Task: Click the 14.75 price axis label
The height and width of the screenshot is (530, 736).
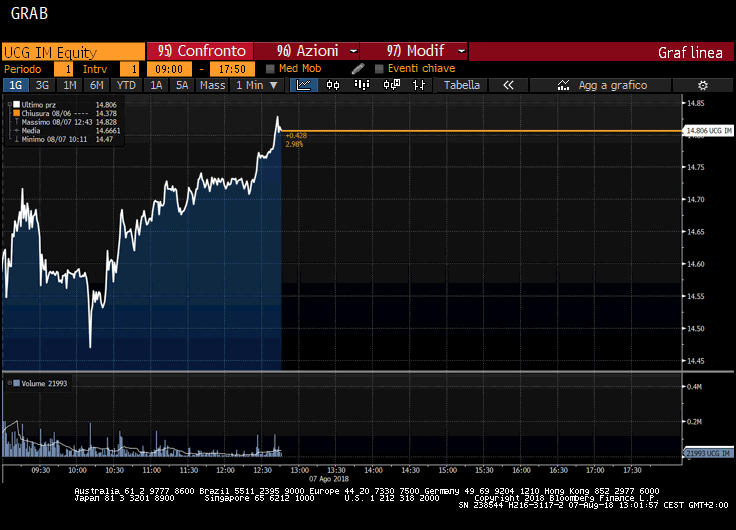Action: (x=696, y=167)
